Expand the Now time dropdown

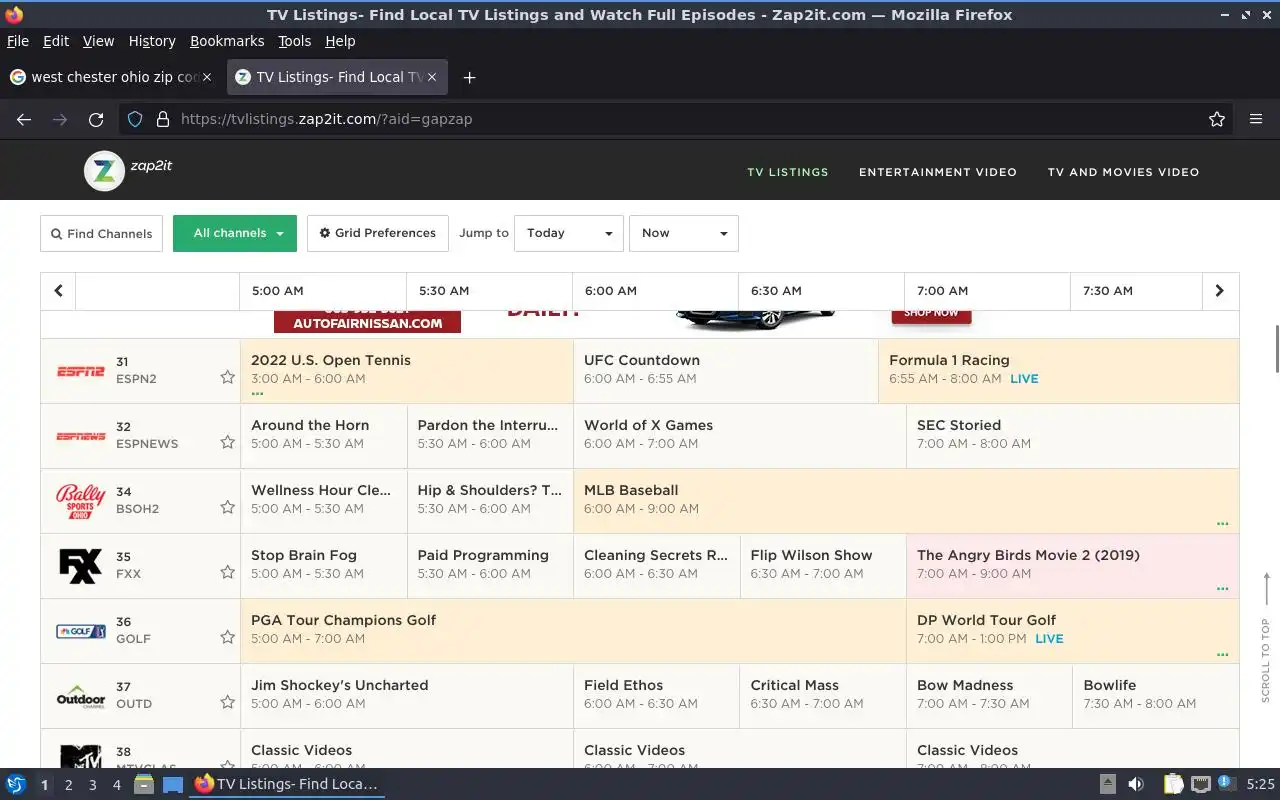684,233
